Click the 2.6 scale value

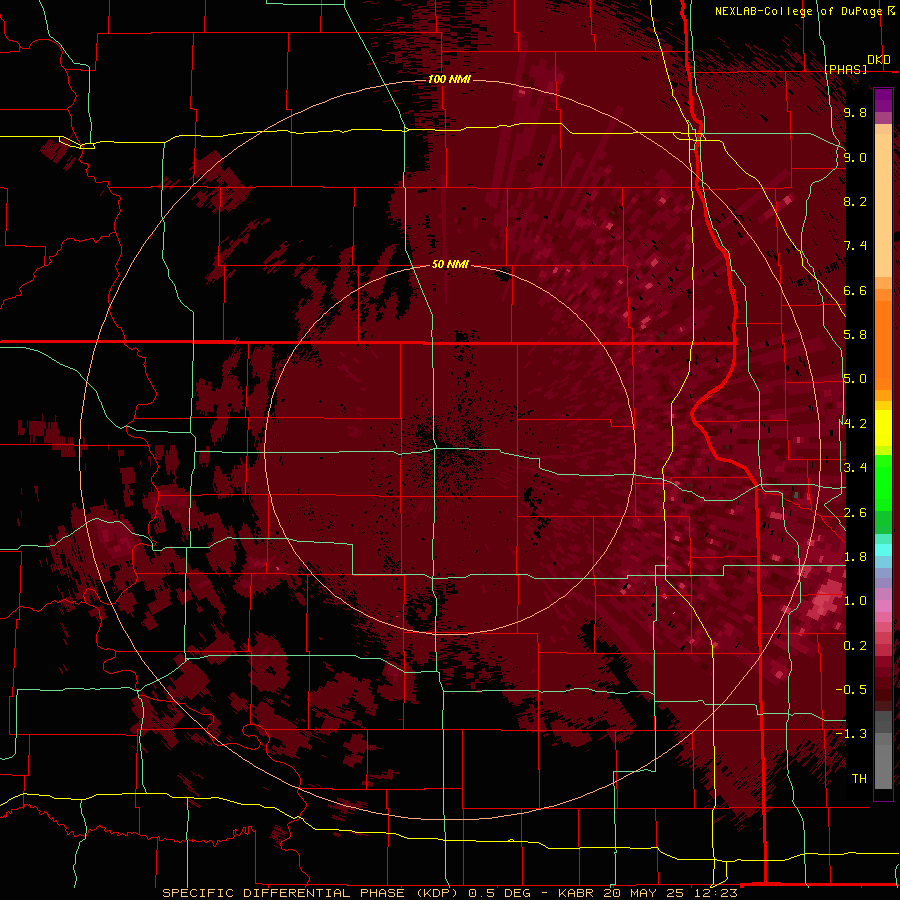pyautogui.click(x=855, y=513)
